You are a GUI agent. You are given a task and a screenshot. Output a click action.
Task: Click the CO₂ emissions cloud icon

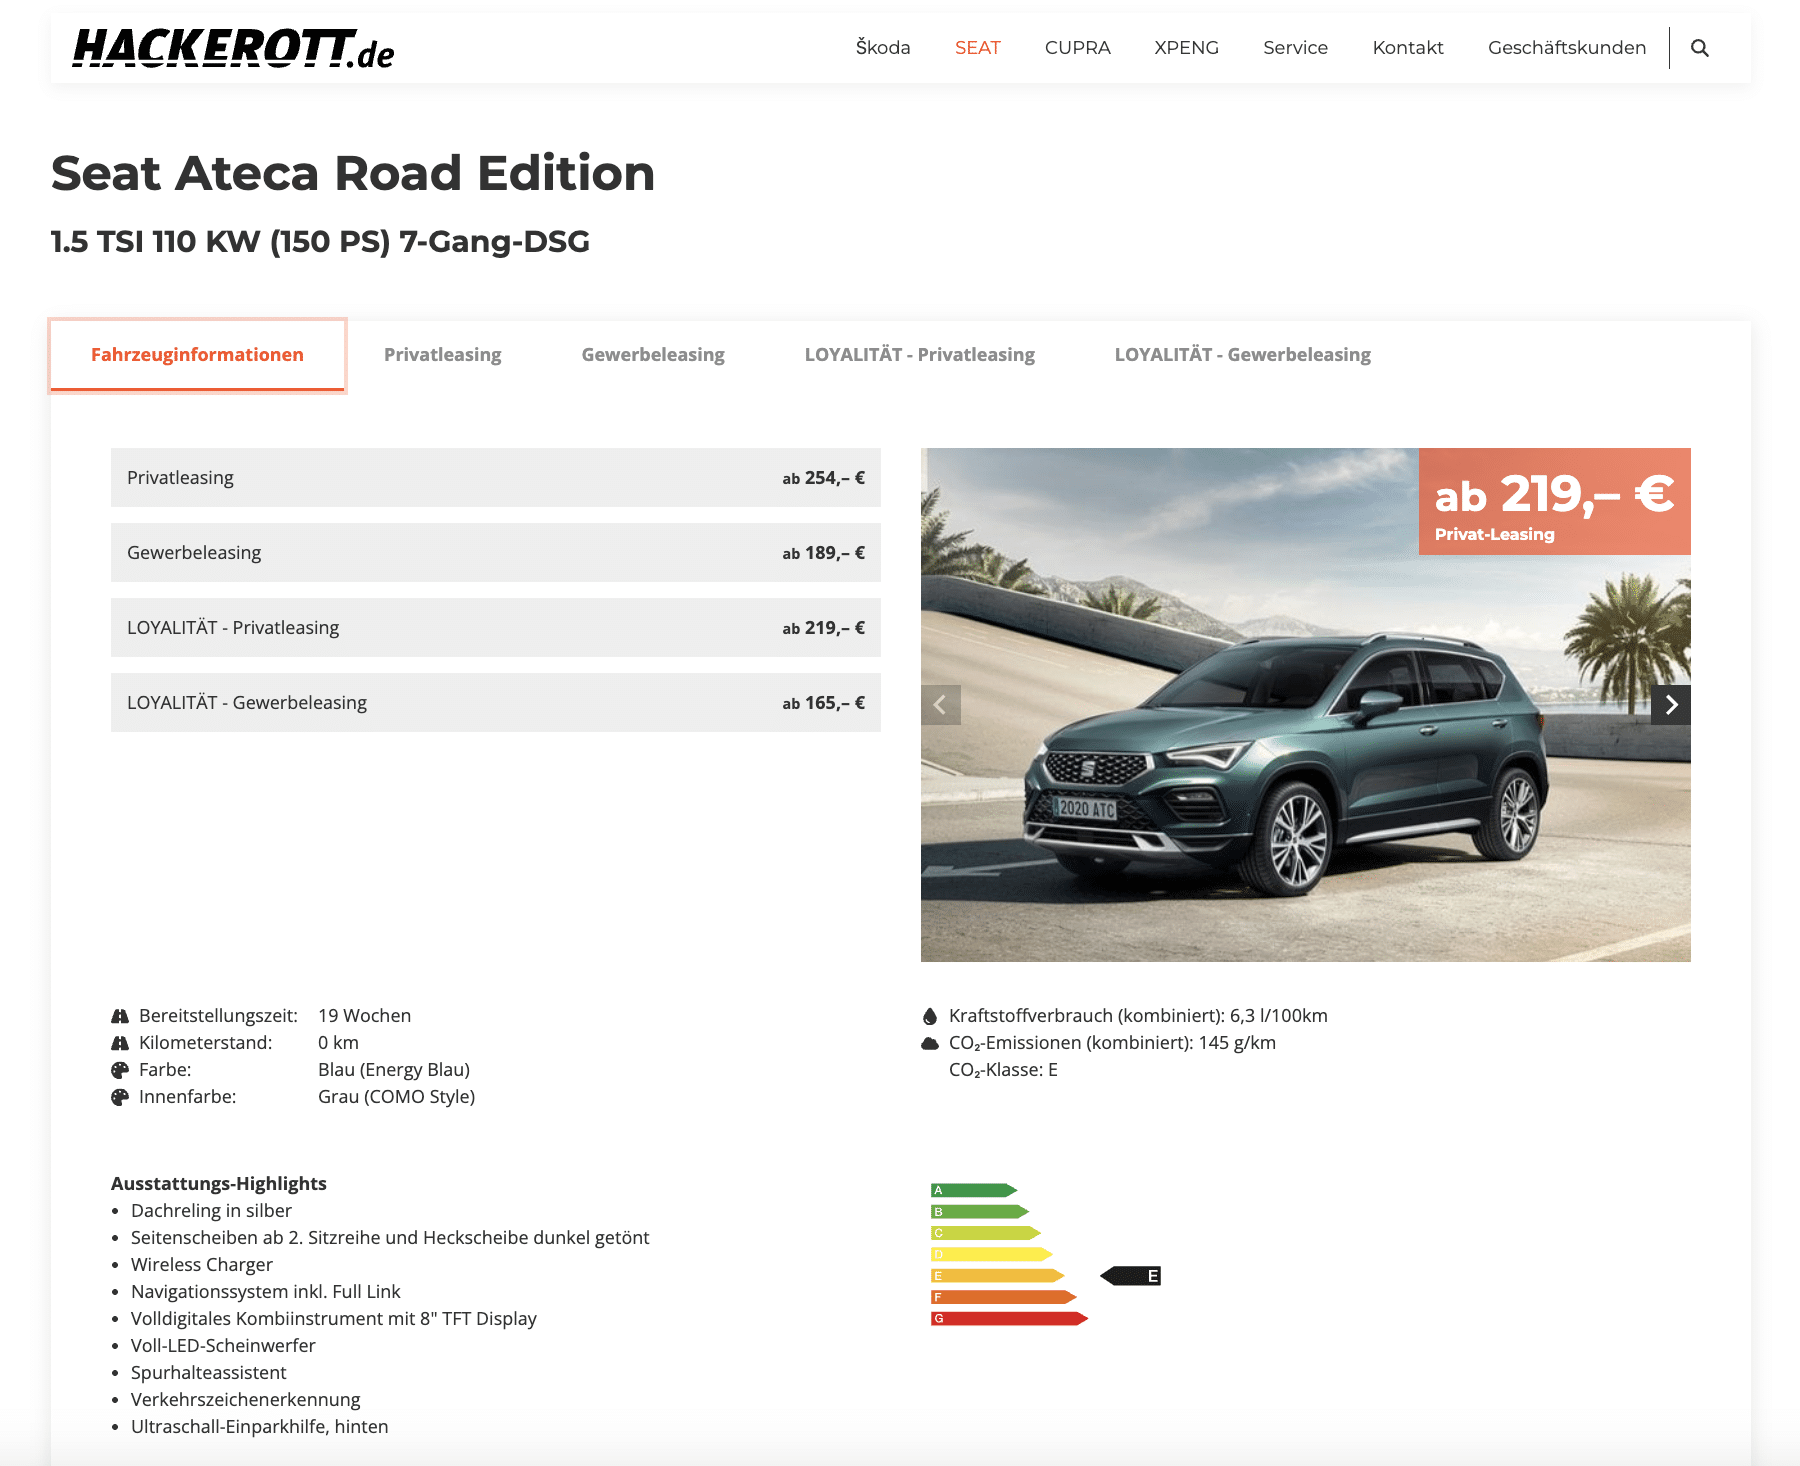tap(930, 1043)
